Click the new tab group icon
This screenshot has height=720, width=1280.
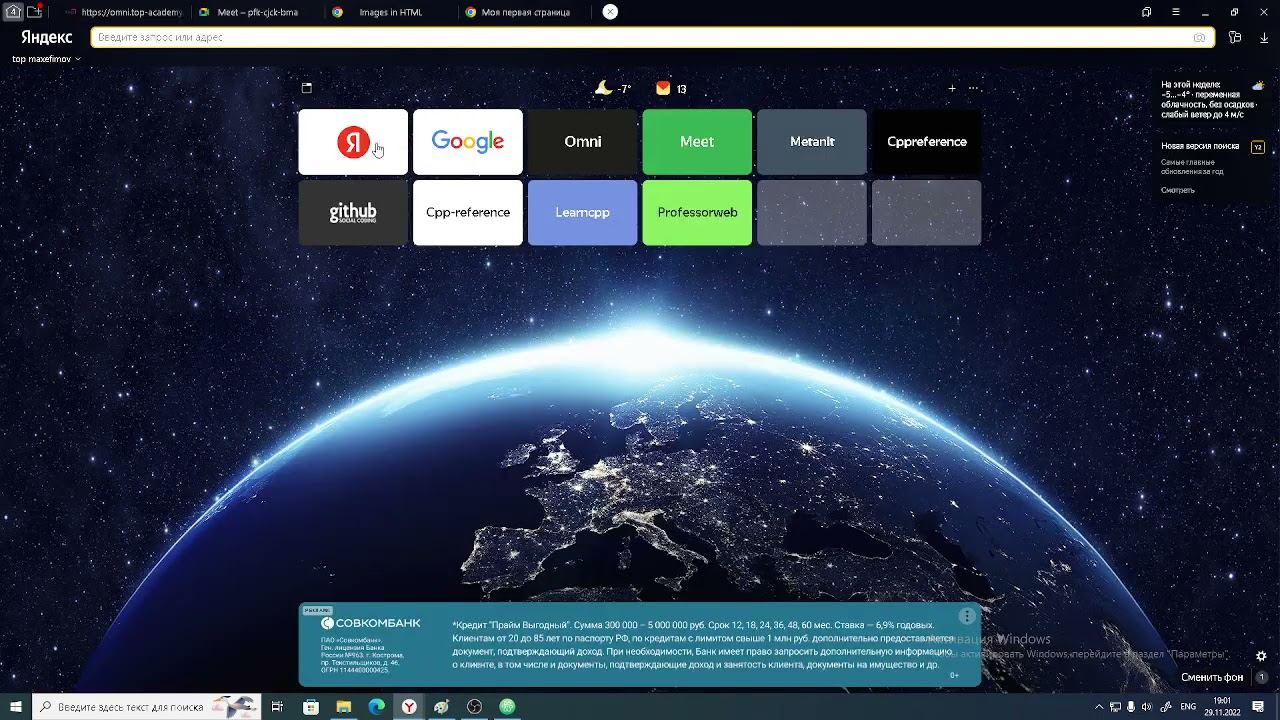(x=35, y=12)
